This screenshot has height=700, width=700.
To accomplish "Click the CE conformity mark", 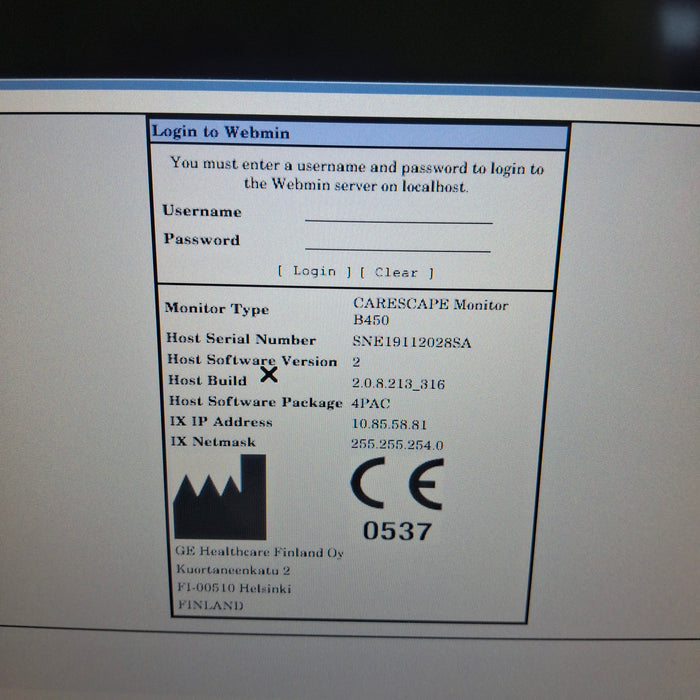I will tap(396, 488).
